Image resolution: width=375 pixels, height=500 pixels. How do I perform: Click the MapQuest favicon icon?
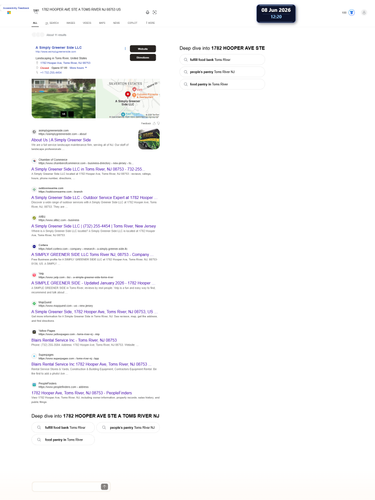tap(34, 304)
